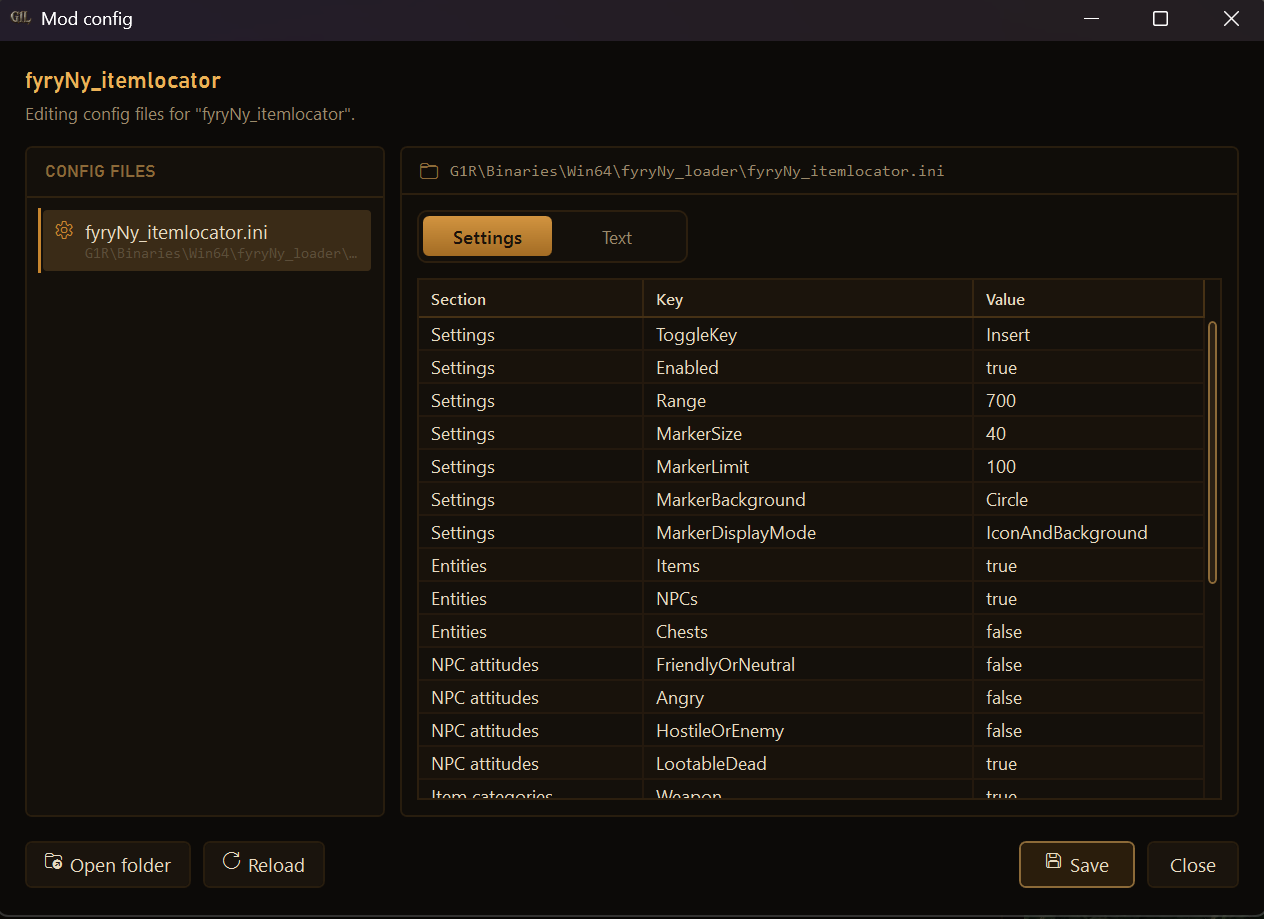This screenshot has width=1264, height=919.
Task: Click the Angry value false
Action: tap(1089, 698)
